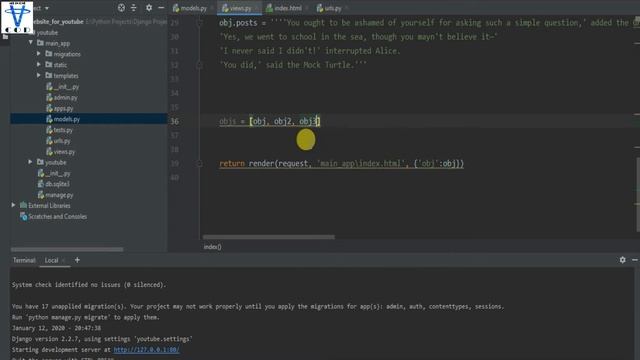Expand the migrations folder
The height and width of the screenshot is (360, 640).
point(39,53)
